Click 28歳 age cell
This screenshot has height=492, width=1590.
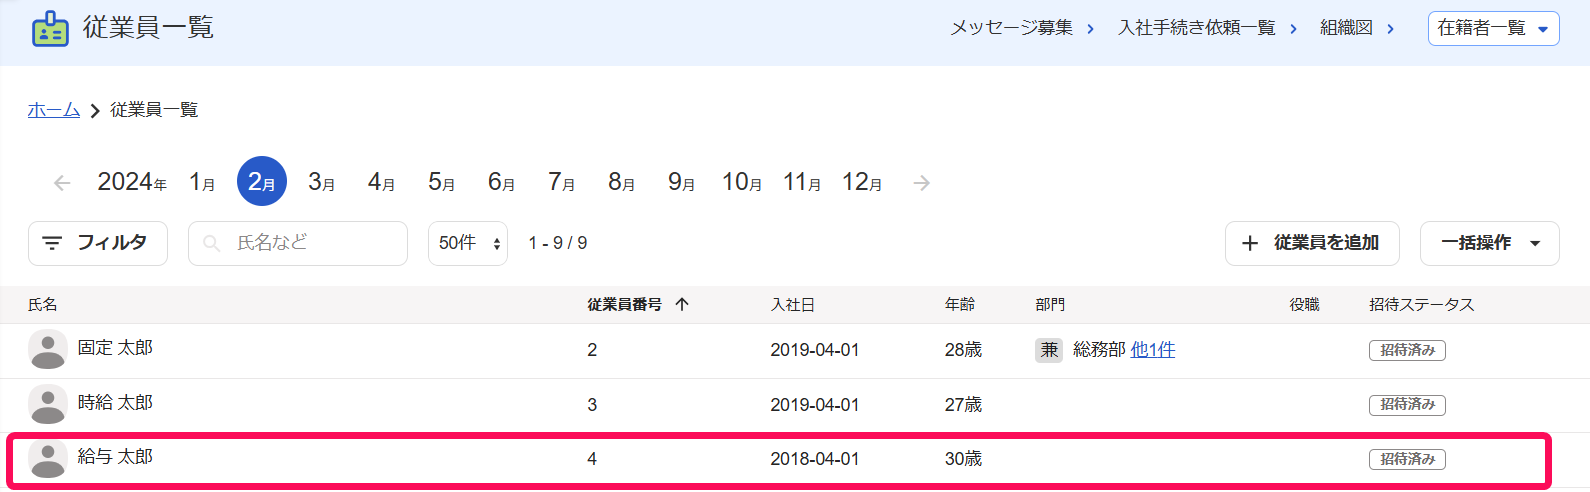tap(963, 350)
